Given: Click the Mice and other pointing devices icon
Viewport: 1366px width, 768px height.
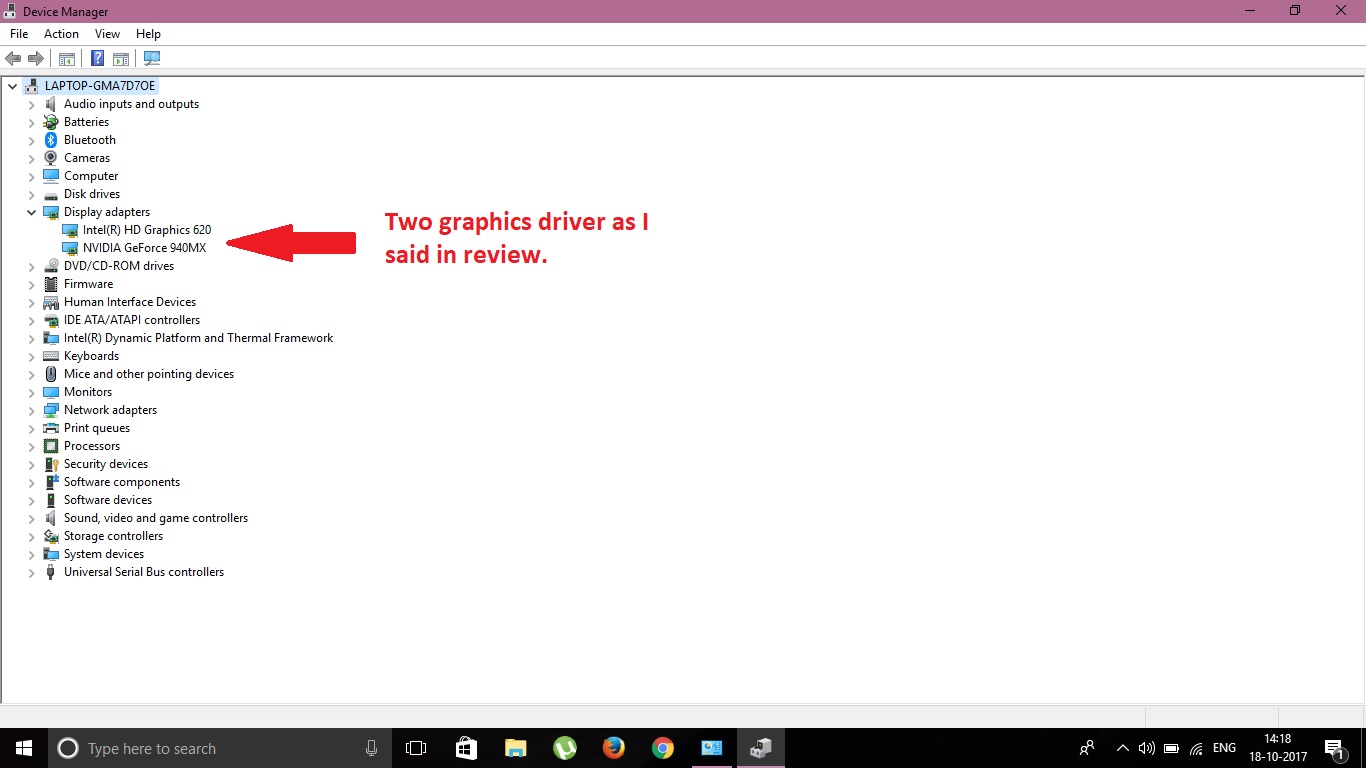Looking at the screenshot, I should [x=51, y=374].
